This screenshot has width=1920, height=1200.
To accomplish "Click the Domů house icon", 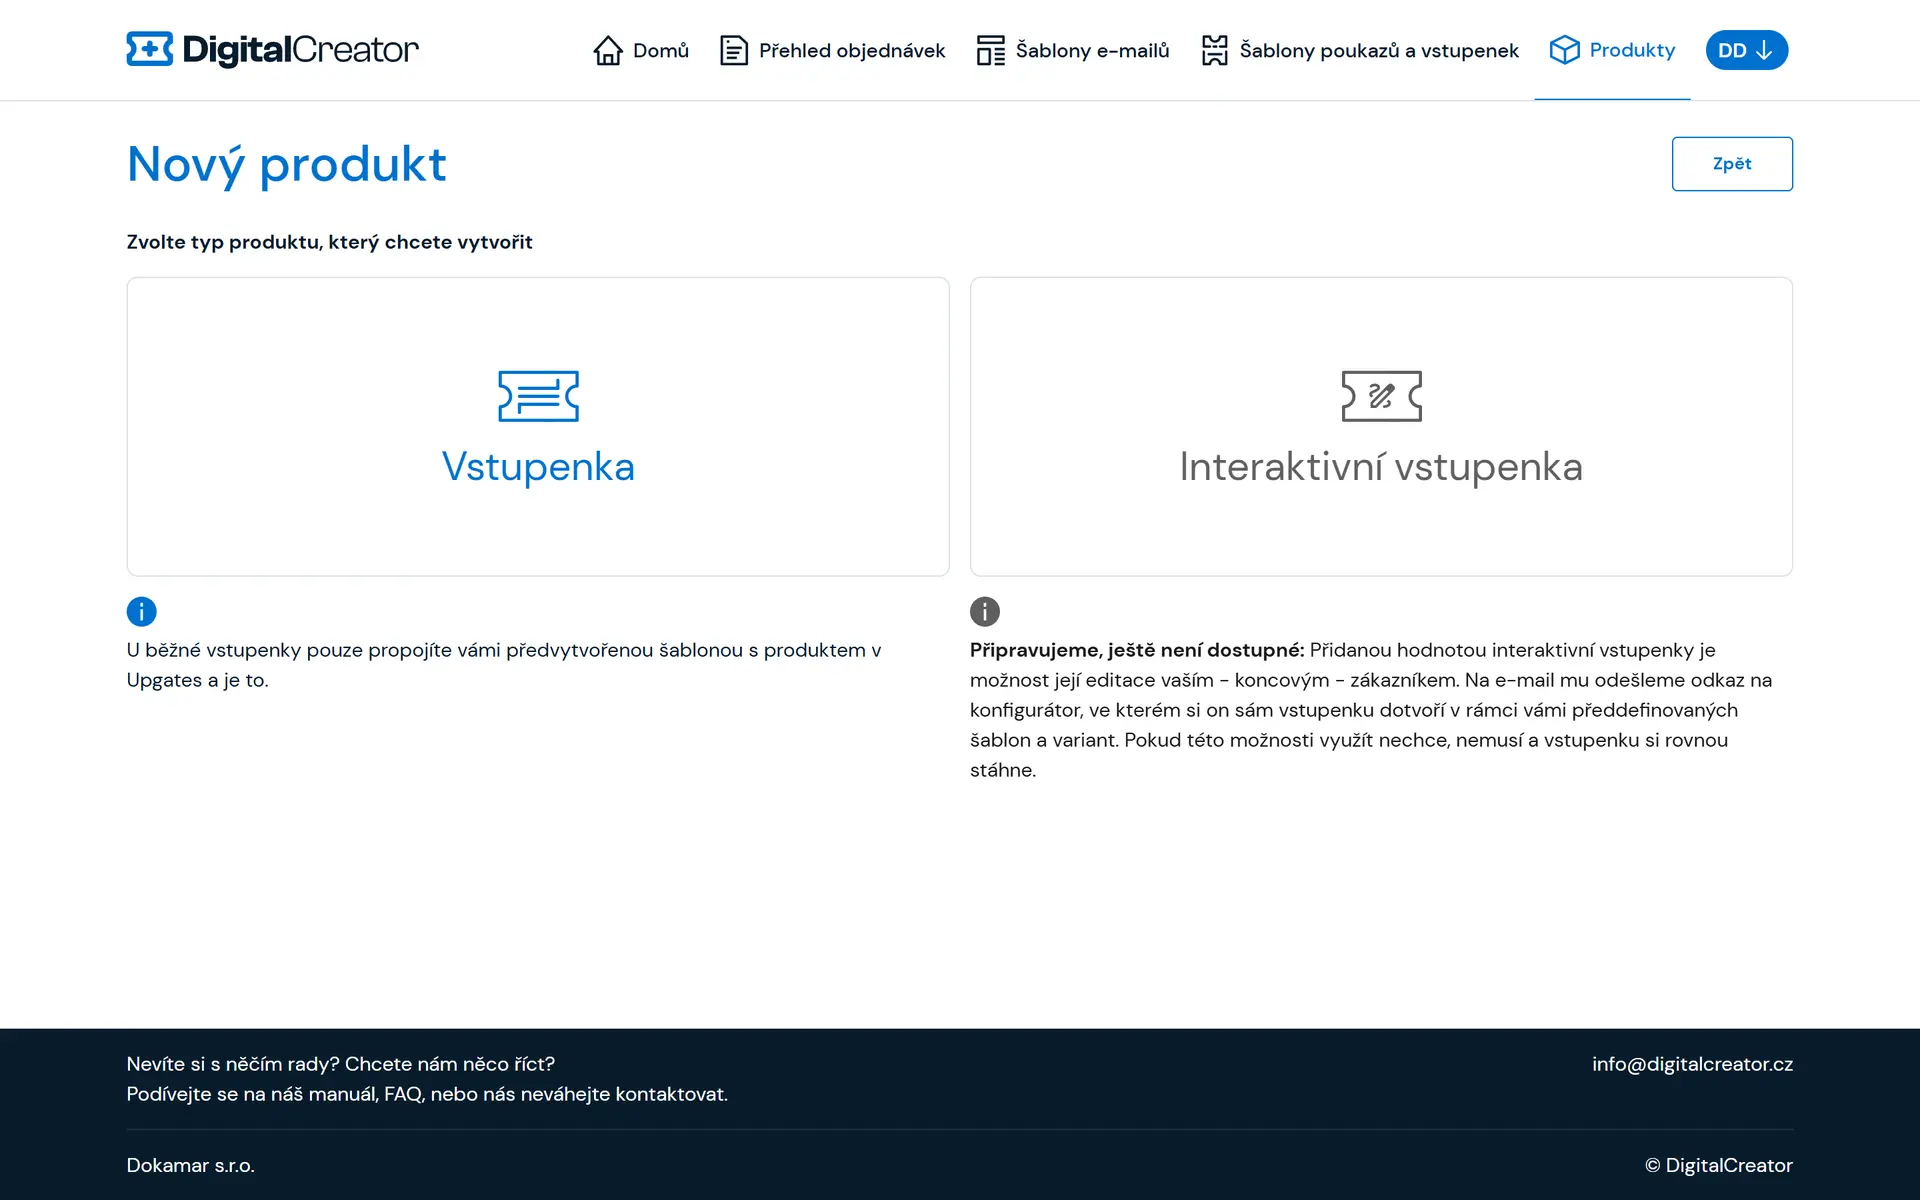I will (608, 50).
